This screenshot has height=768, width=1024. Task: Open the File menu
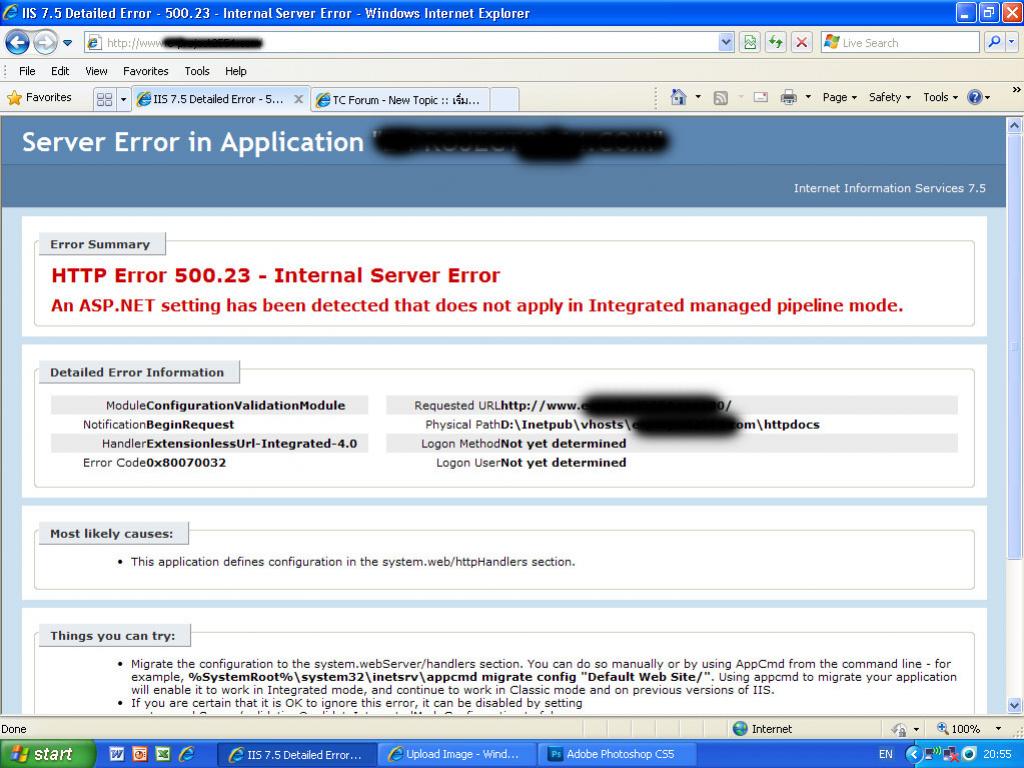coord(27,71)
